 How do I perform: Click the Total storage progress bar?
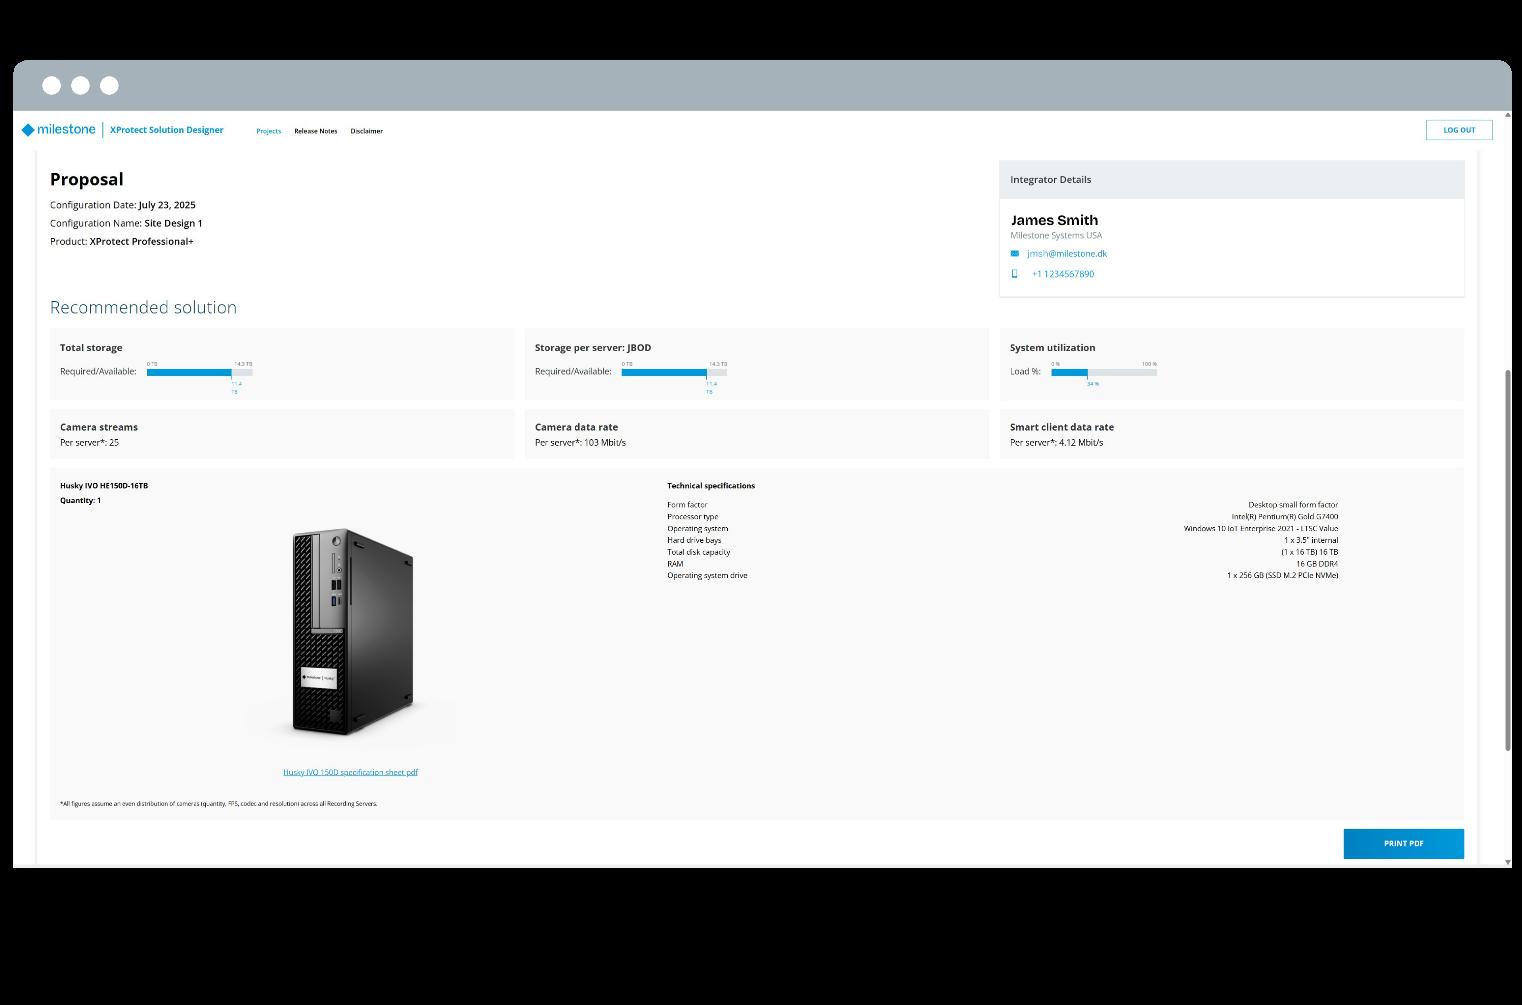click(x=199, y=372)
